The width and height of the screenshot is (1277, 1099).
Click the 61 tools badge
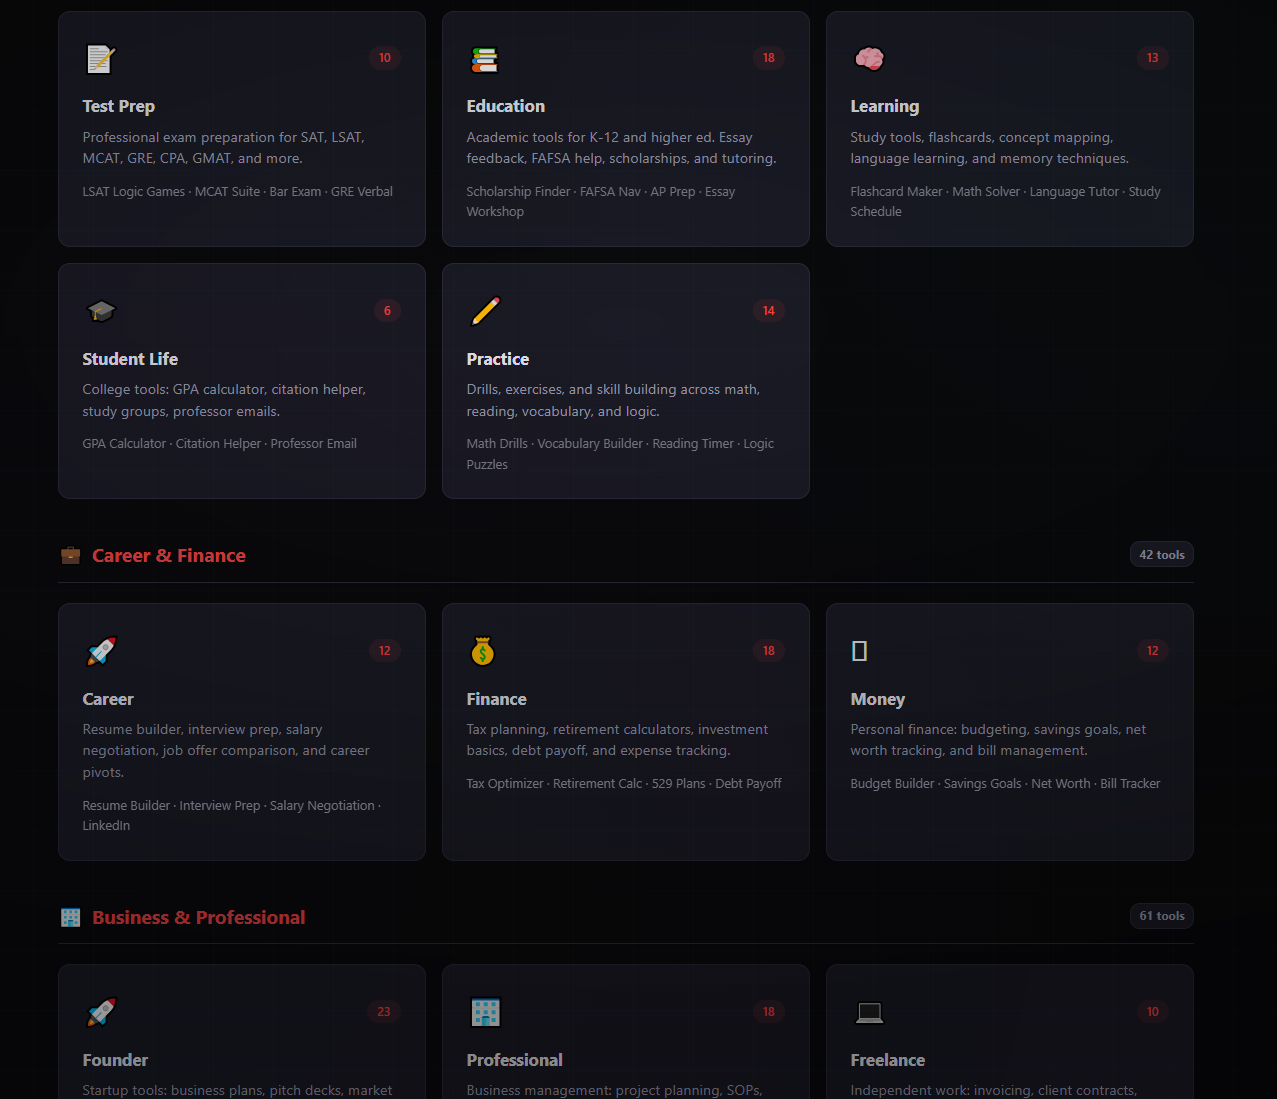click(1161, 915)
